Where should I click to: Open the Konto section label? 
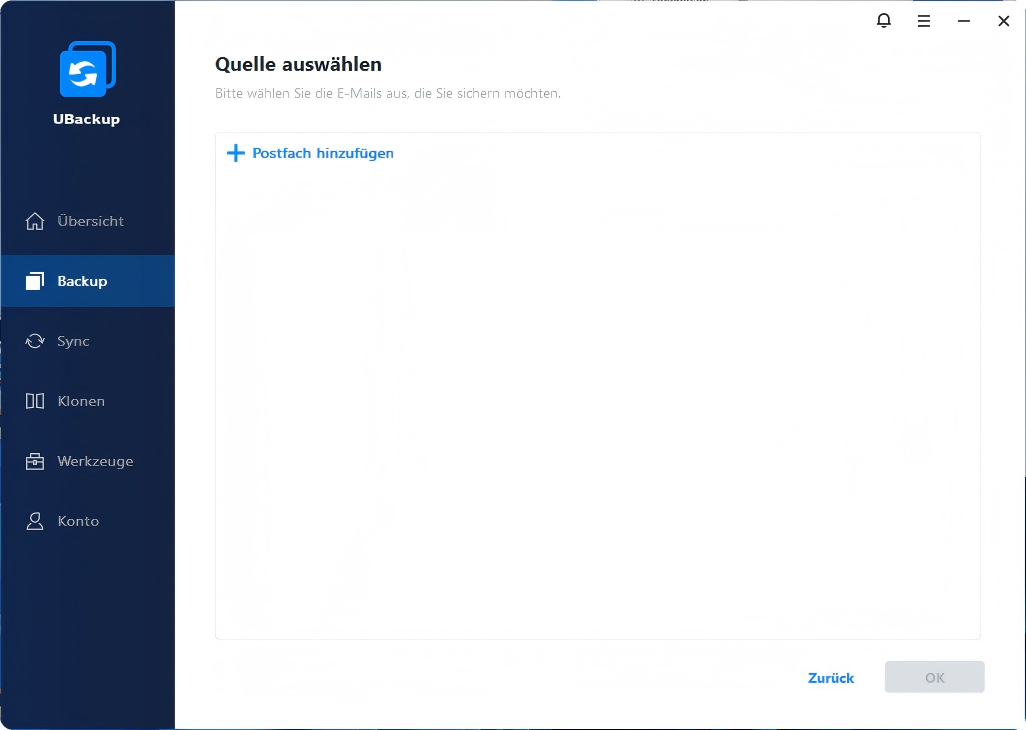78,521
